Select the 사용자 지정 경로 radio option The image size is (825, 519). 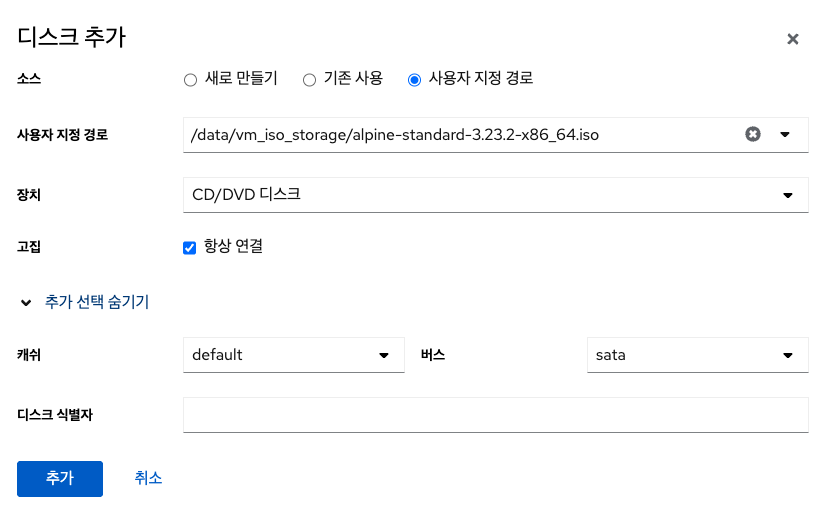414,80
